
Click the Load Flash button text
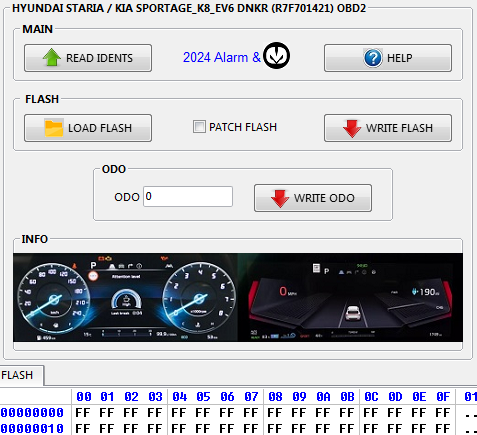[100, 128]
